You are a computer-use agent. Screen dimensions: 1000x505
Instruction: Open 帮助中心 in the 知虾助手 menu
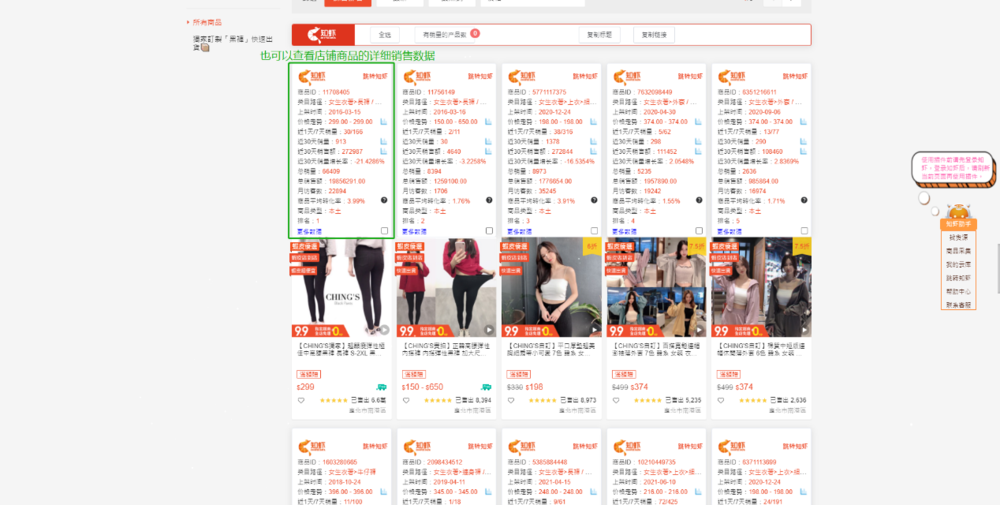(959, 291)
